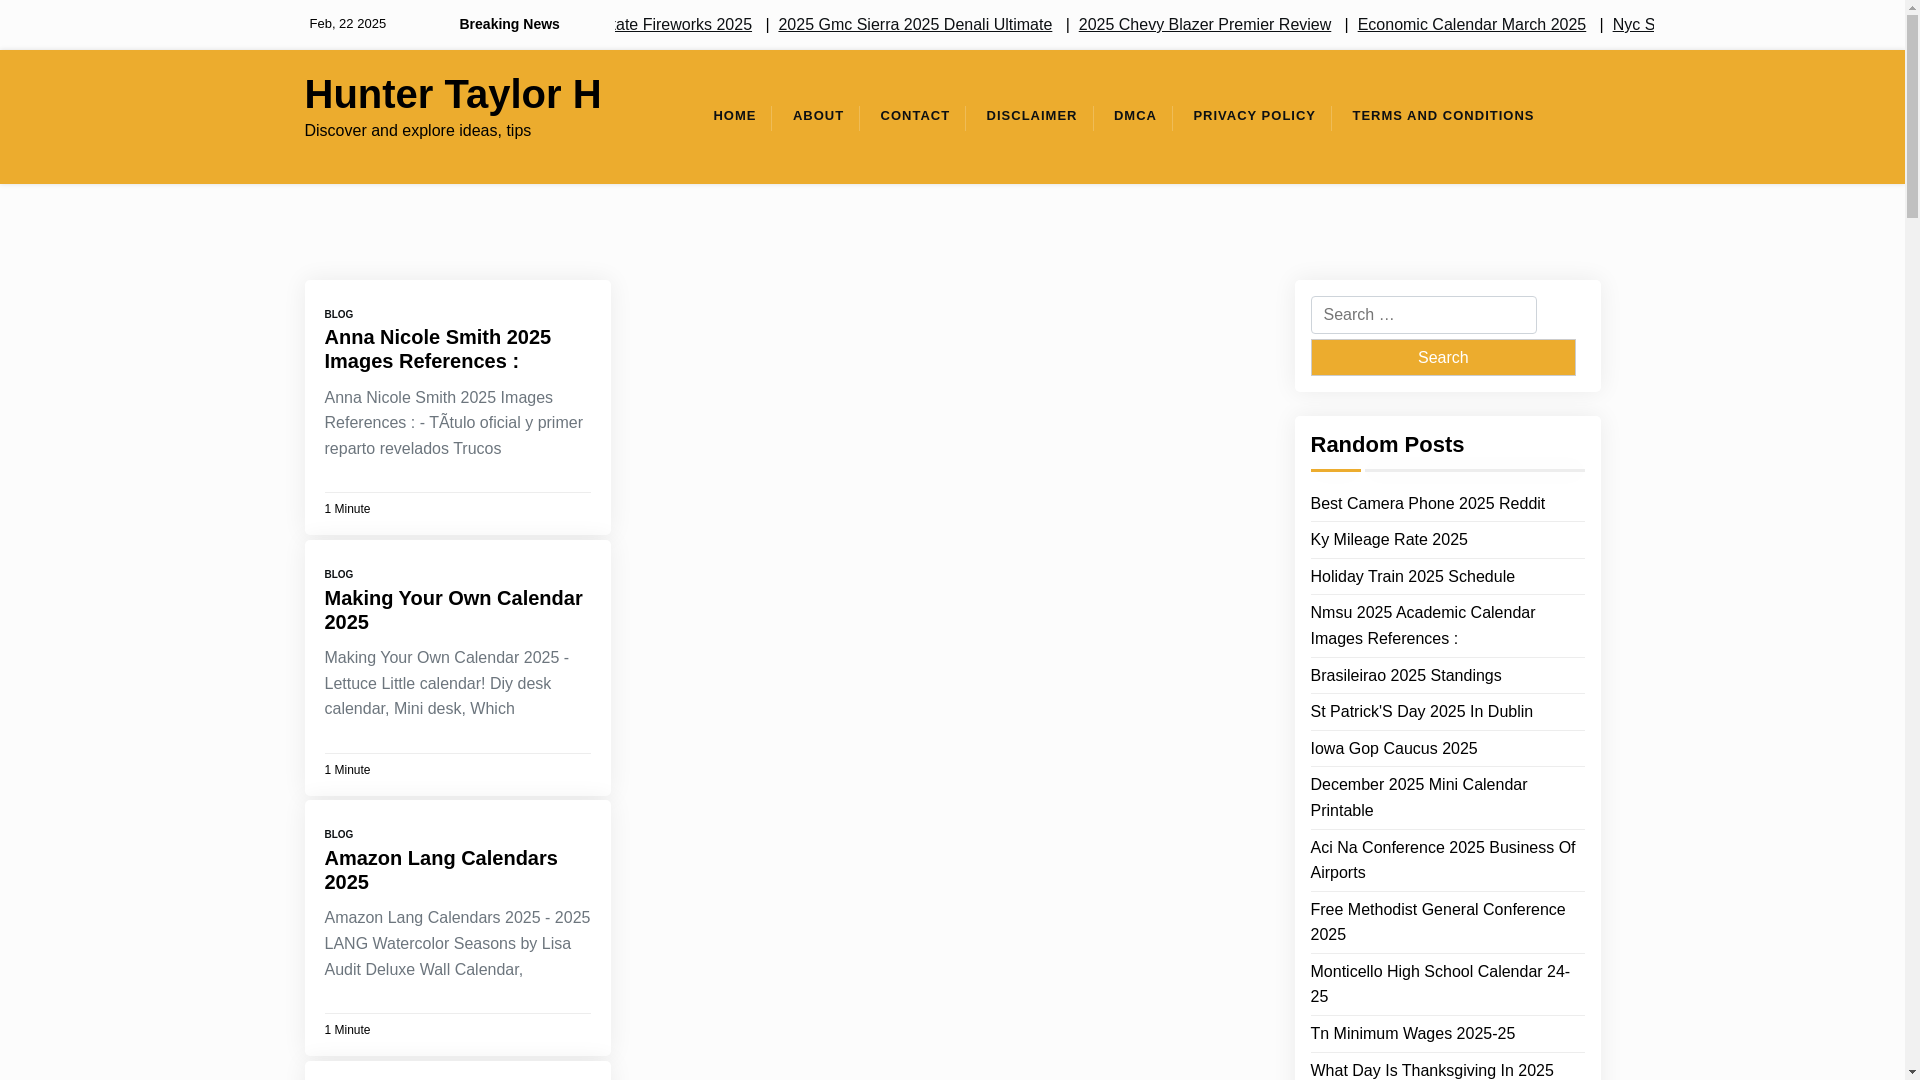View the Privacy Policy page
Viewport: 1920px width, 1080px height.
[x=1254, y=116]
